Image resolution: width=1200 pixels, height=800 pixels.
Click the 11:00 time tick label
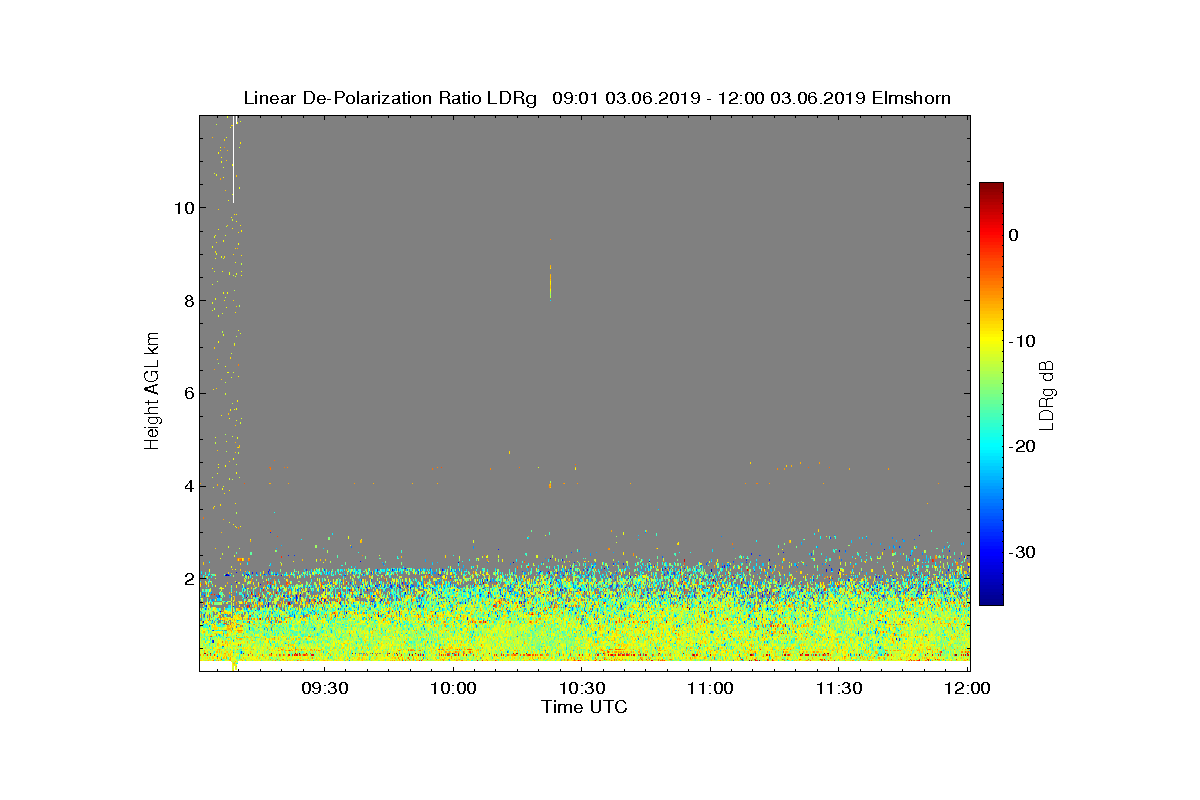(711, 689)
